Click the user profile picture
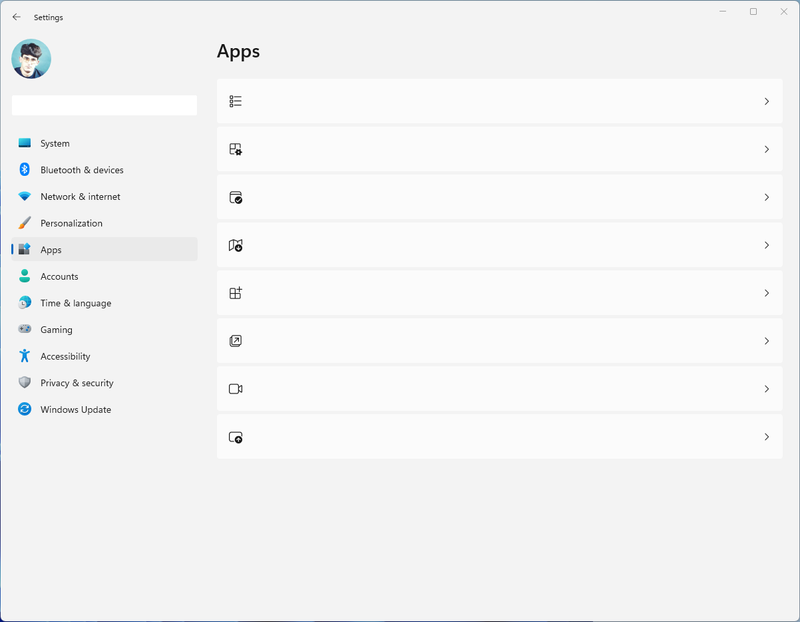The image size is (800, 622). 31,59
